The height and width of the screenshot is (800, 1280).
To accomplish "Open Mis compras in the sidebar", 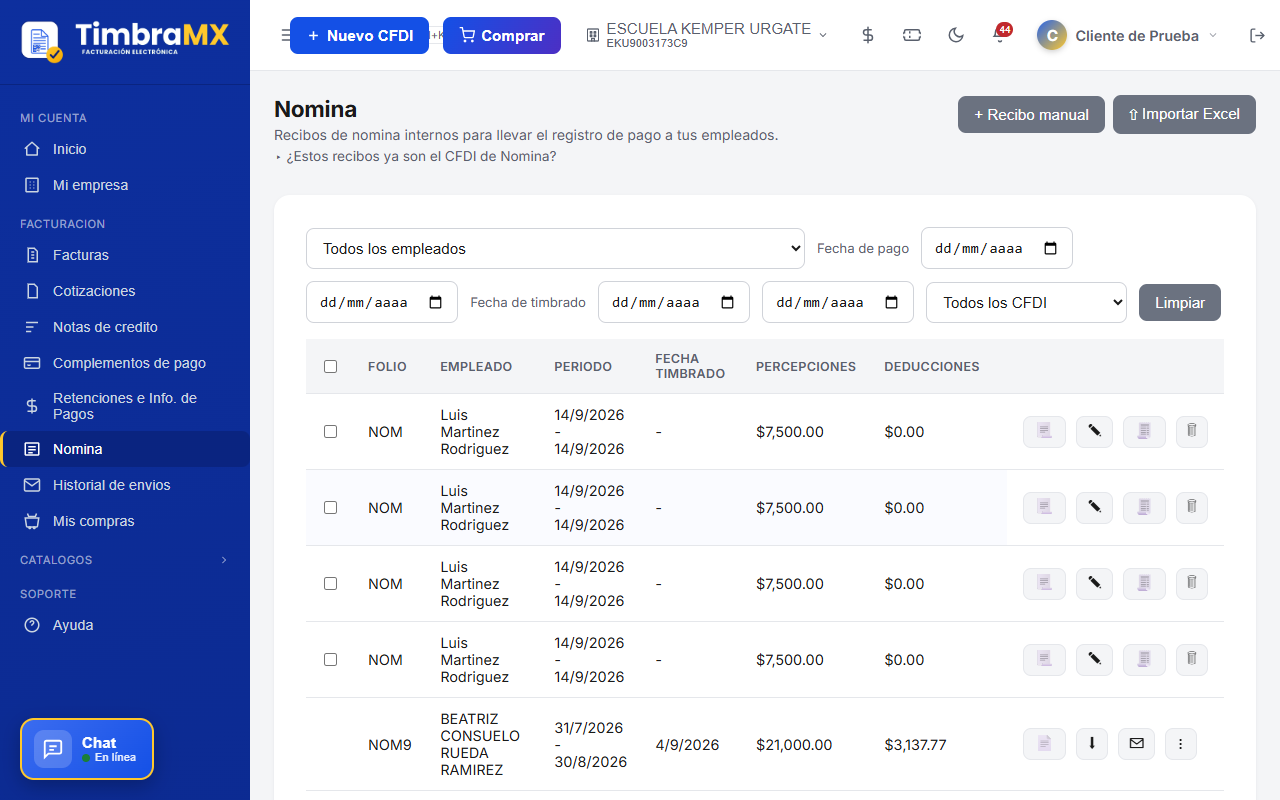I will pos(125,521).
